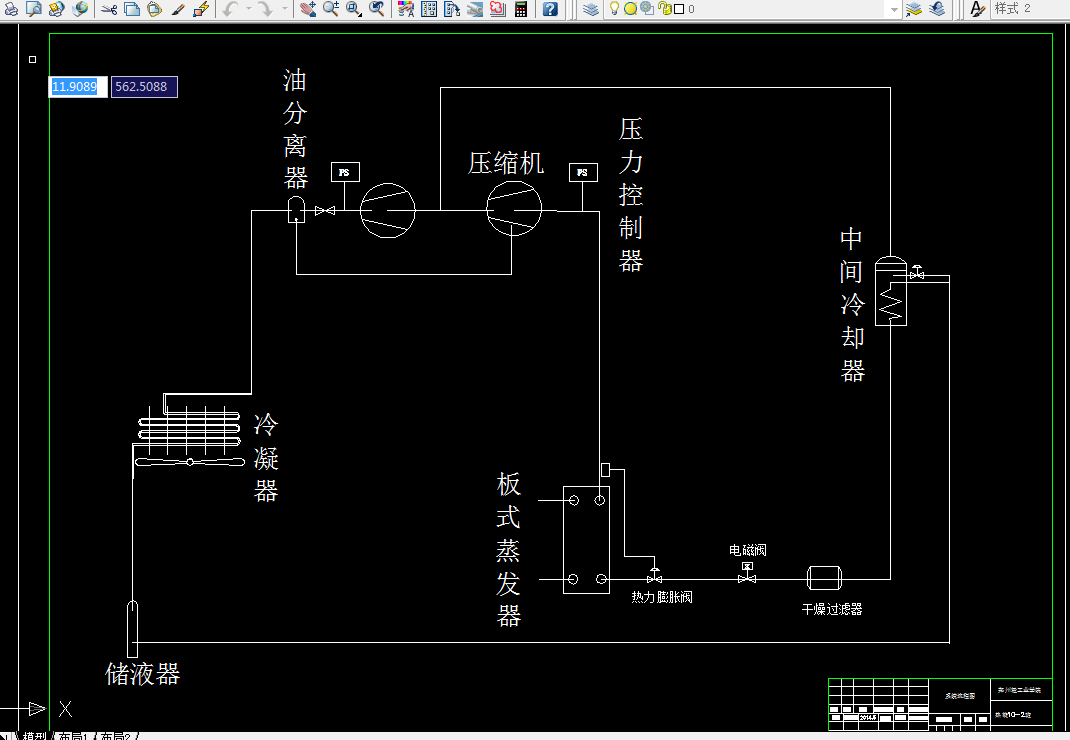Open the text style combo box 样式 2
This screenshot has width=1070, height=740.
click(x=1028, y=9)
